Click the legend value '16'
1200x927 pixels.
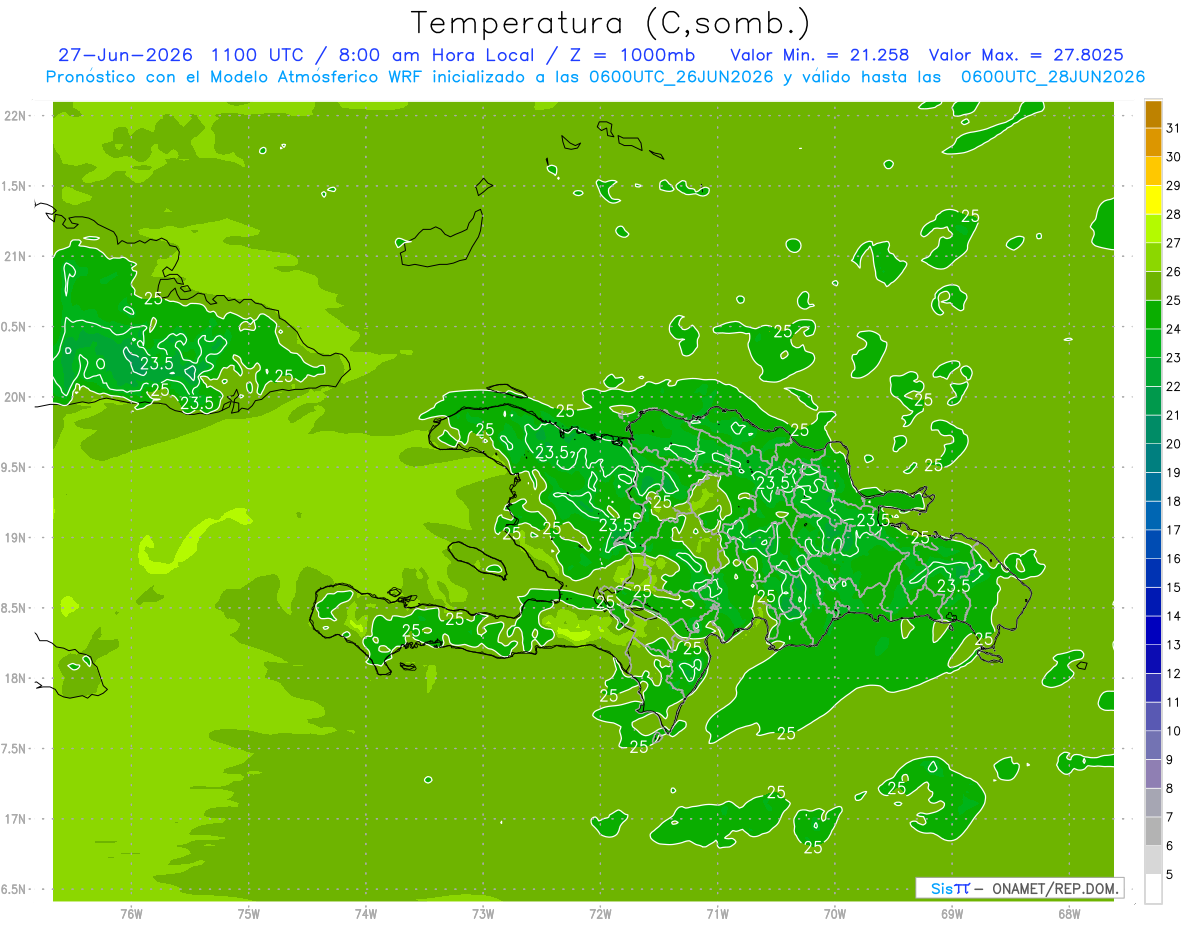tap(1174, 559)
